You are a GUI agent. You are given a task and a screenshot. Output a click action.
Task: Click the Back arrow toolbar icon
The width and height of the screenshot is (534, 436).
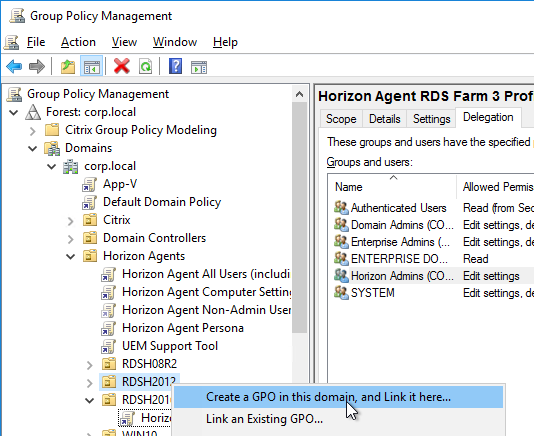pos(14,66)
